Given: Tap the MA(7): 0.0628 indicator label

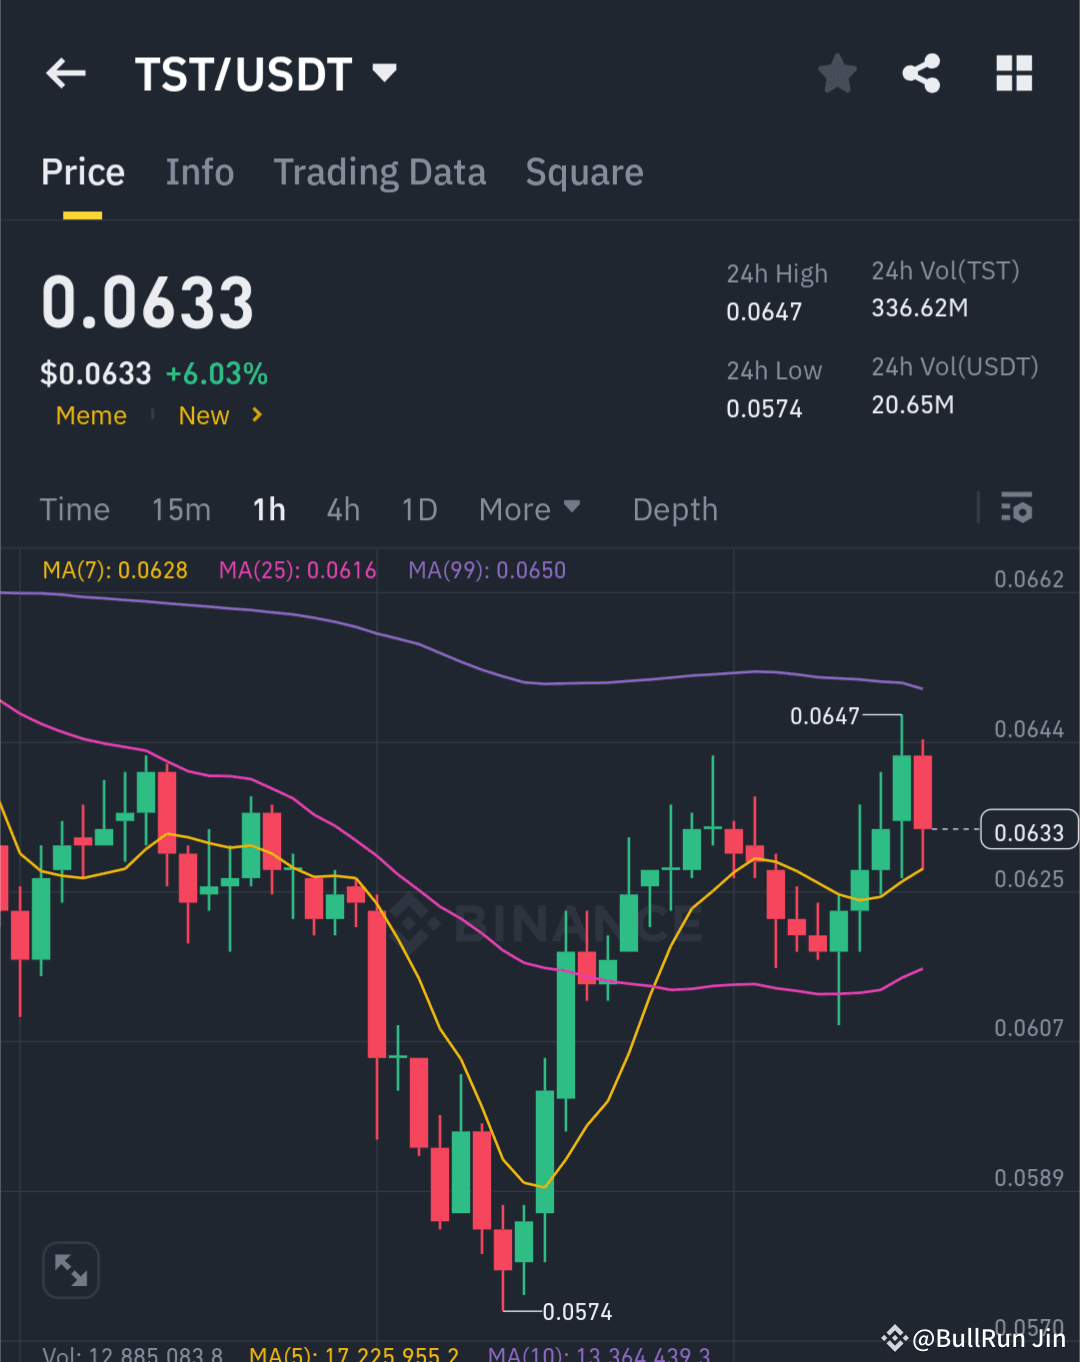Looking at the screenshot, I should [x=115, y=570].
